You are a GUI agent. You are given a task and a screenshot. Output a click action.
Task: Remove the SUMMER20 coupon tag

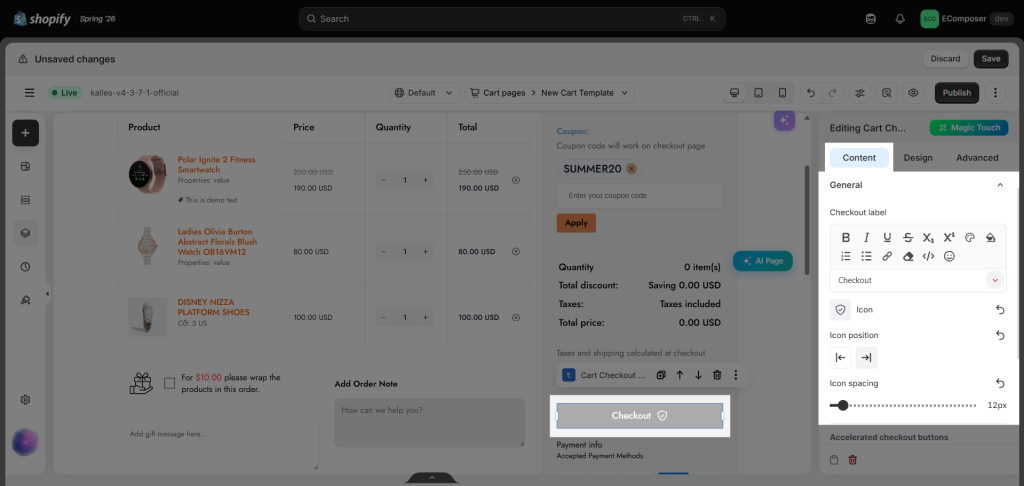[x=632, y=169]
